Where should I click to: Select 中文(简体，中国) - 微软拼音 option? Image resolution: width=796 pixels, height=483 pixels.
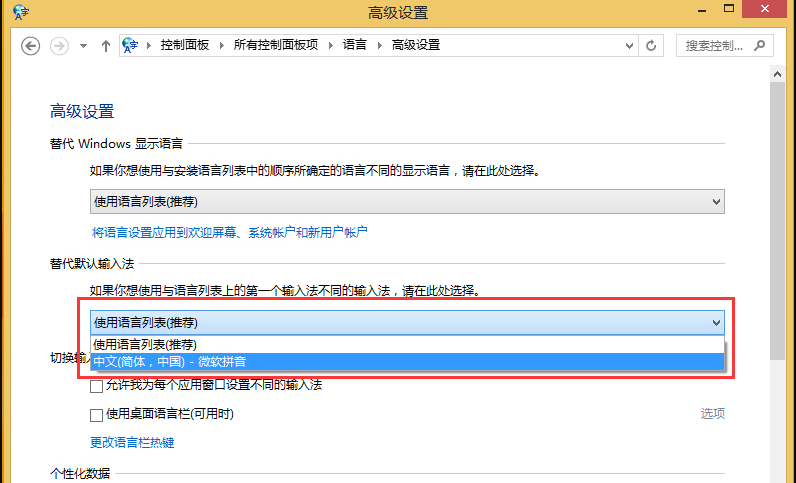click(x=406, y=361)
